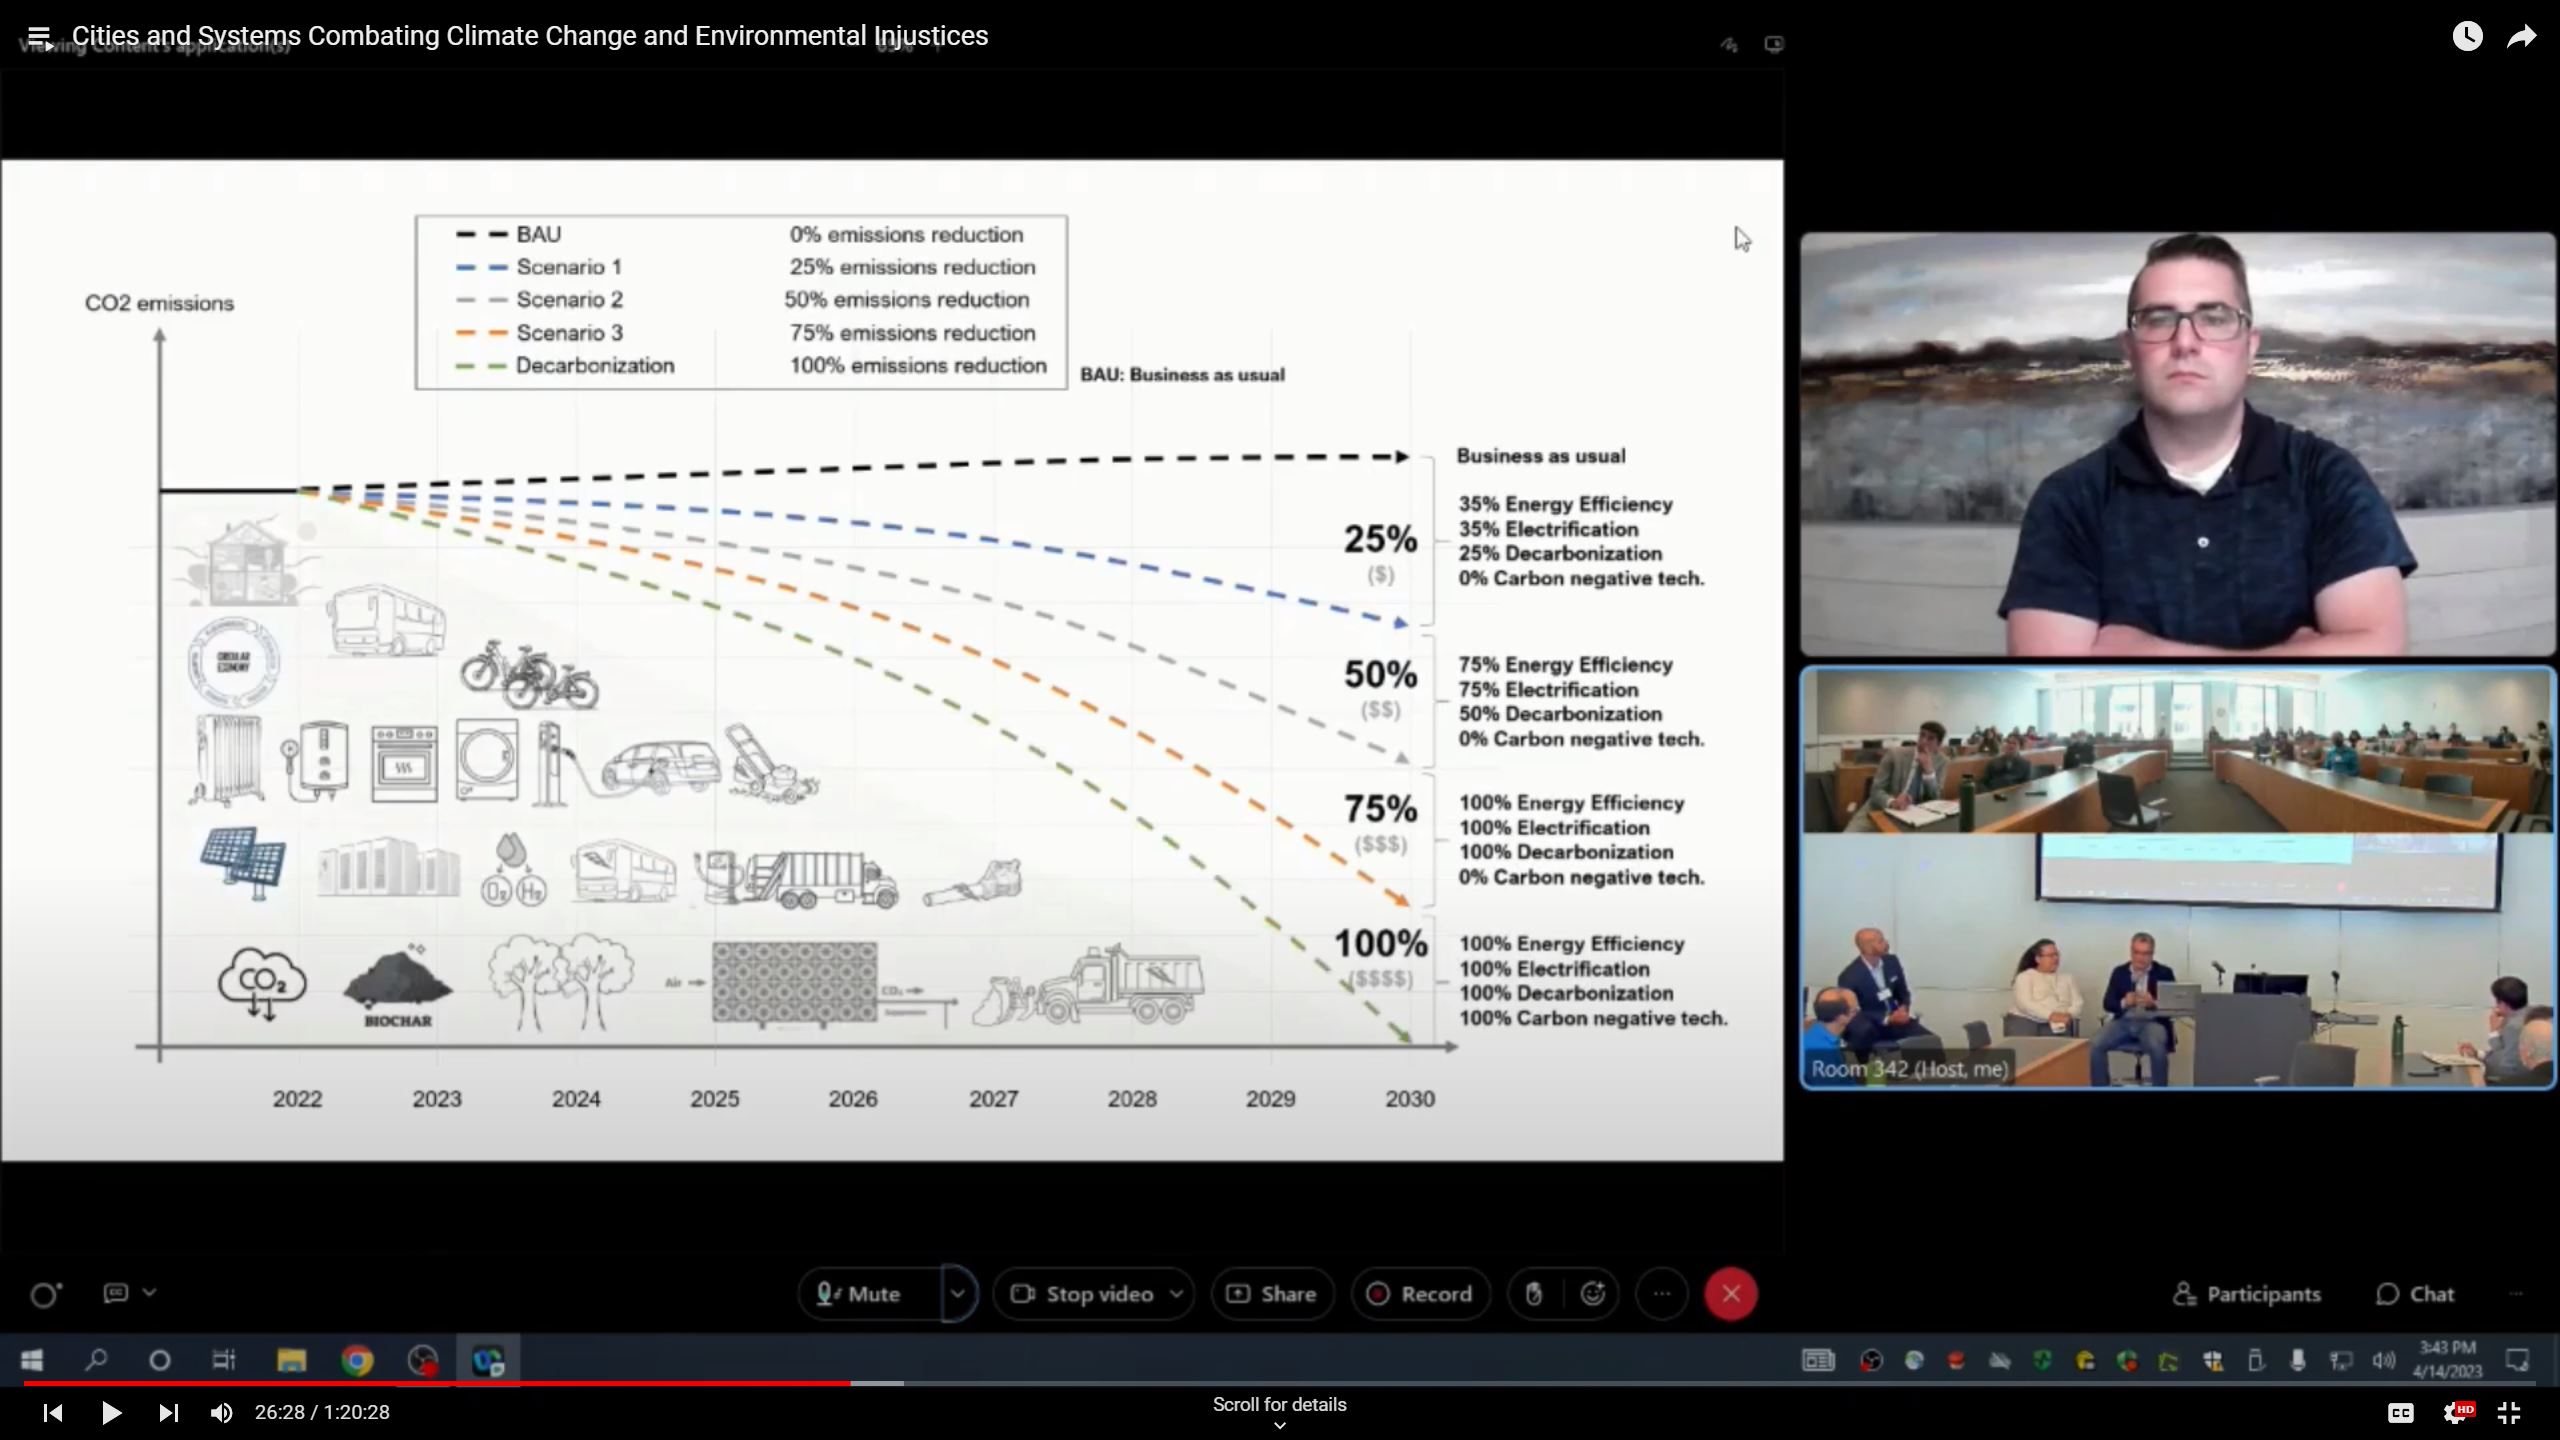Exit full screen mode
Viewport: 2560px width, 1440px height.
click(x=2509, y=1412)
